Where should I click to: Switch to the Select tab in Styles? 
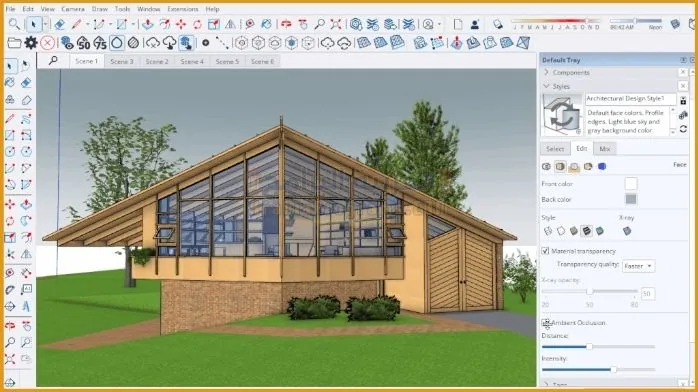click(x=555, y=149)
